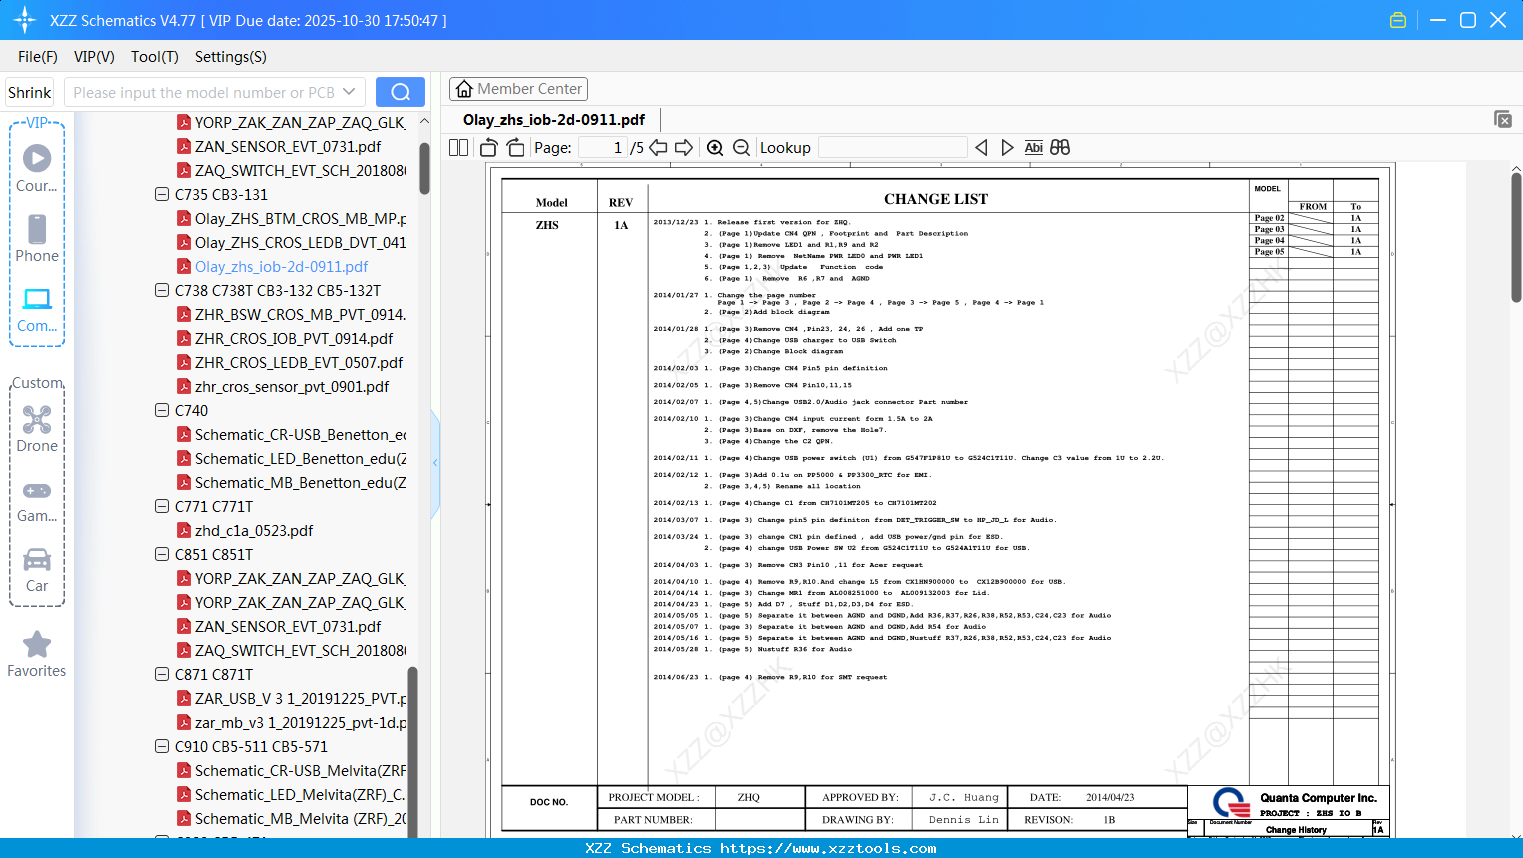This screenshot has height=858, width=1523.
Task: Jump to next lookup result
Action: tap(1007, 148)
